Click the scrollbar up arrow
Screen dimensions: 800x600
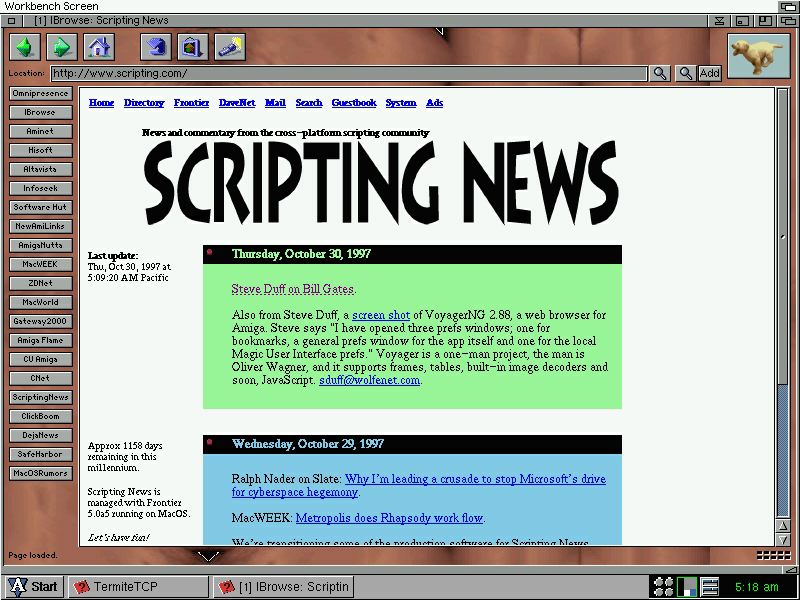pyautogui.click(x=783, y=524)
